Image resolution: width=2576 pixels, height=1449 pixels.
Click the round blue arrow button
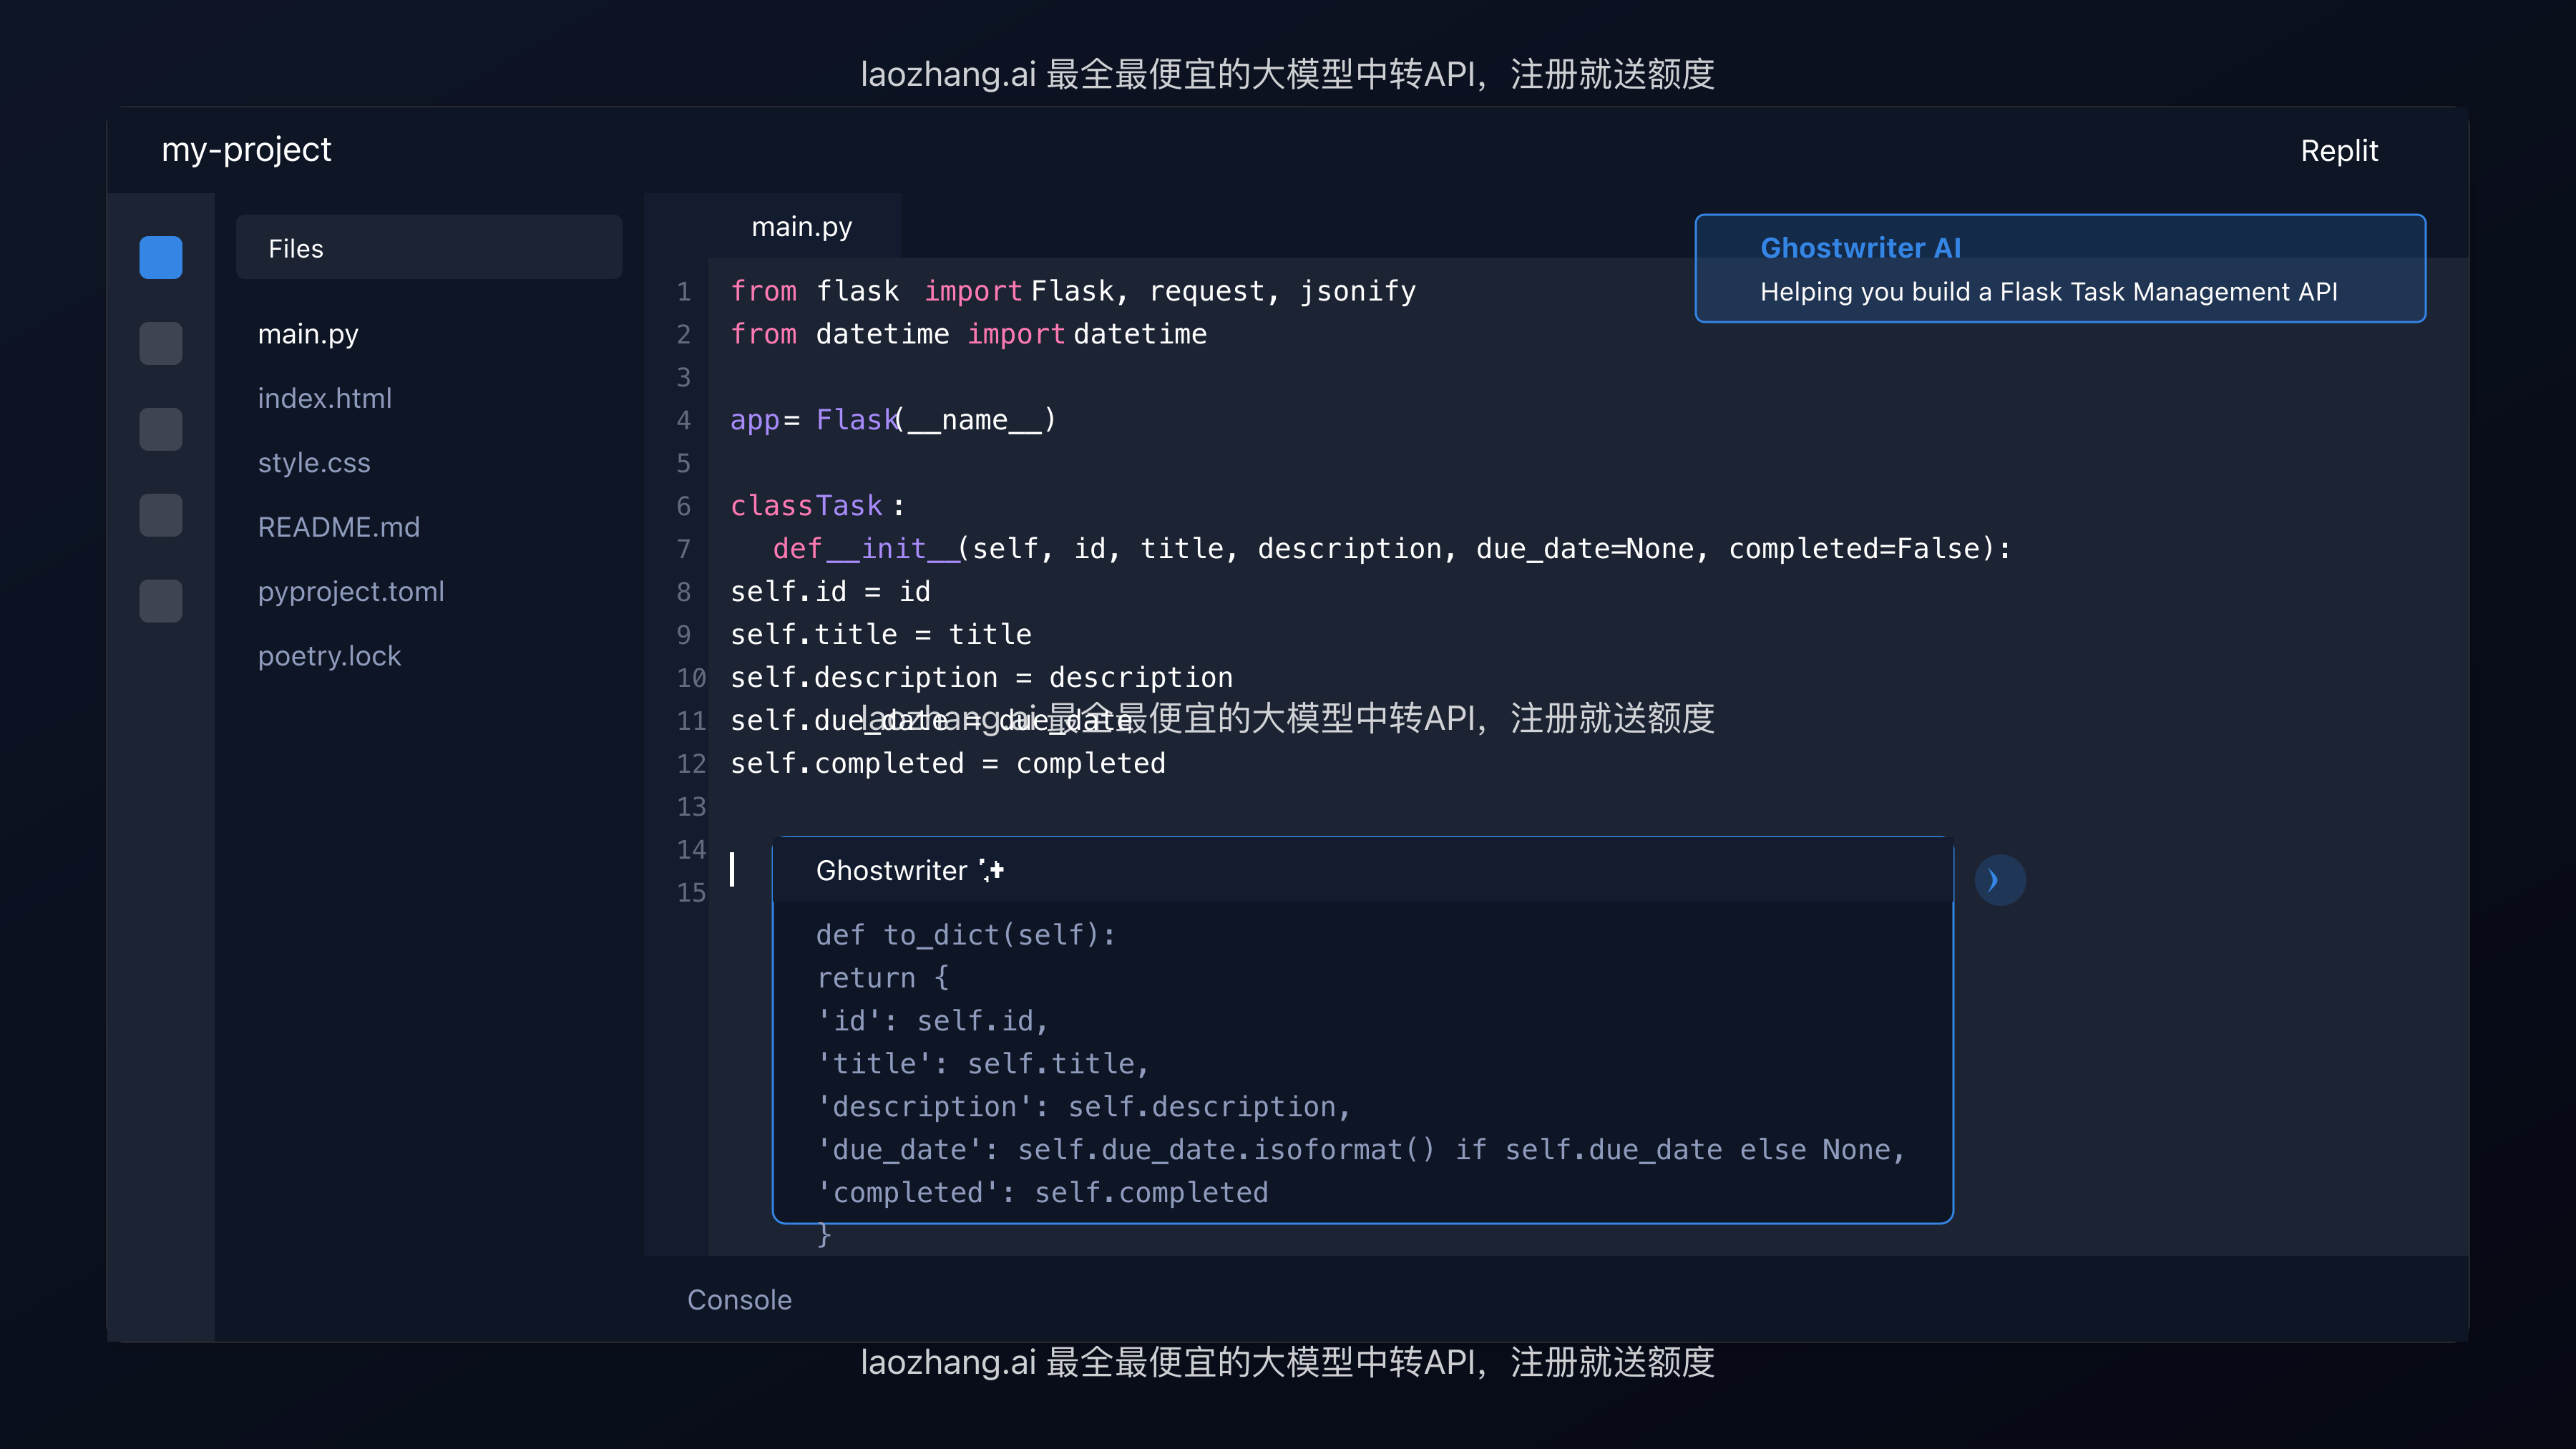click(2000, 880)
